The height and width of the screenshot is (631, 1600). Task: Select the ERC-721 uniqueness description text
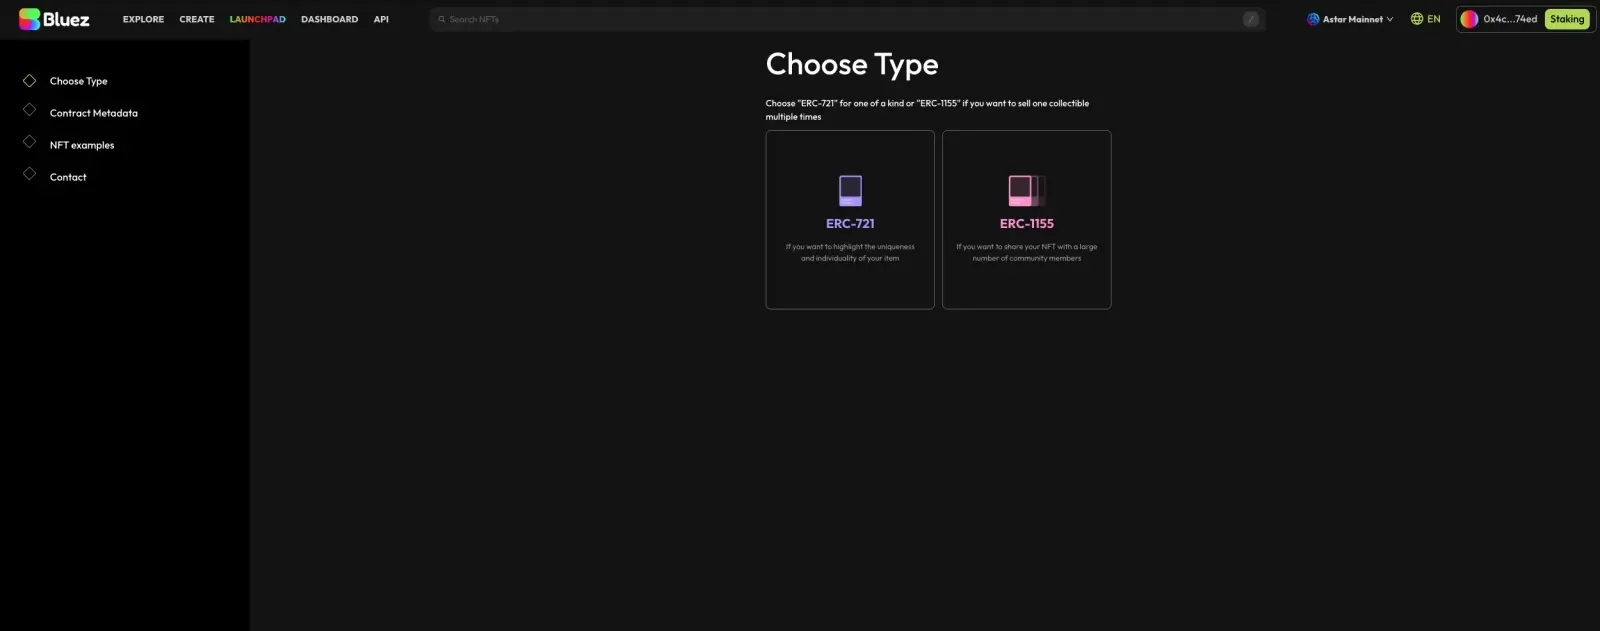[850, 252]
